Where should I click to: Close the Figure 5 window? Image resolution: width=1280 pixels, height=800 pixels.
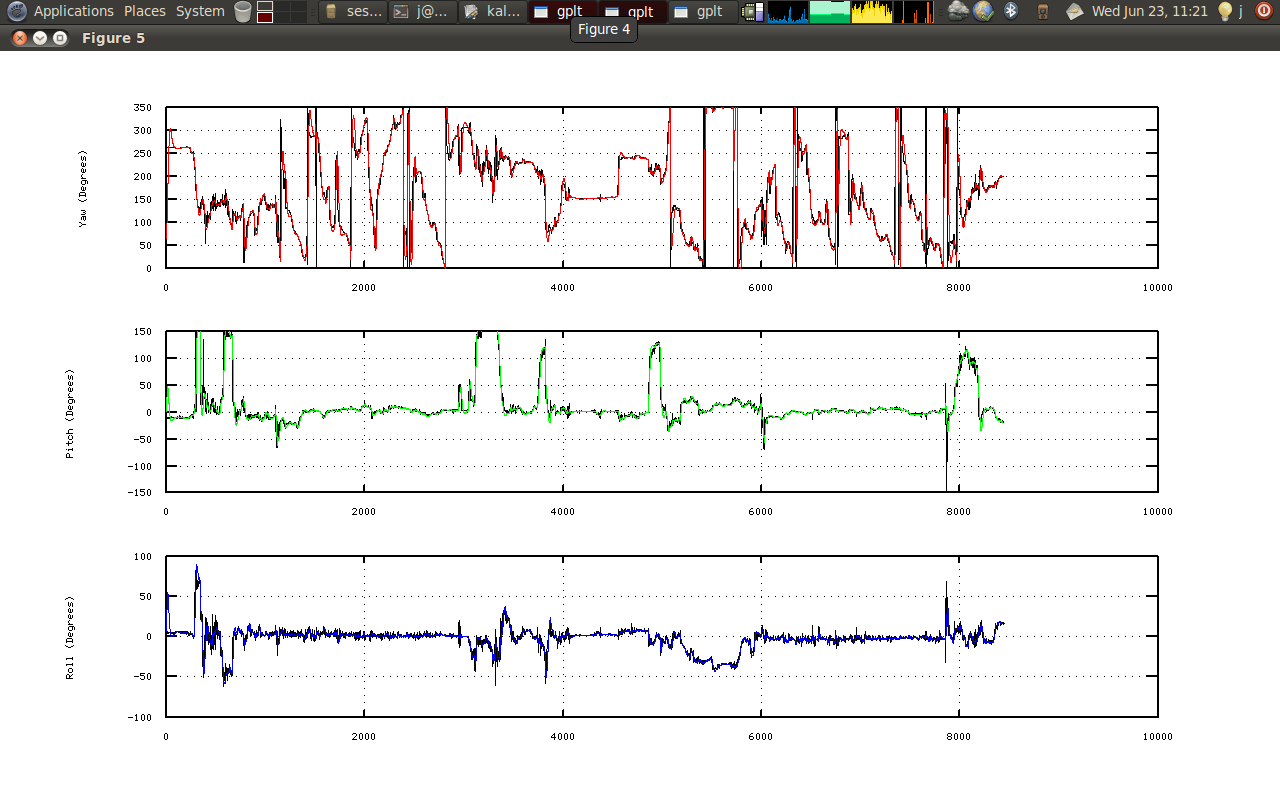(20, 38)
